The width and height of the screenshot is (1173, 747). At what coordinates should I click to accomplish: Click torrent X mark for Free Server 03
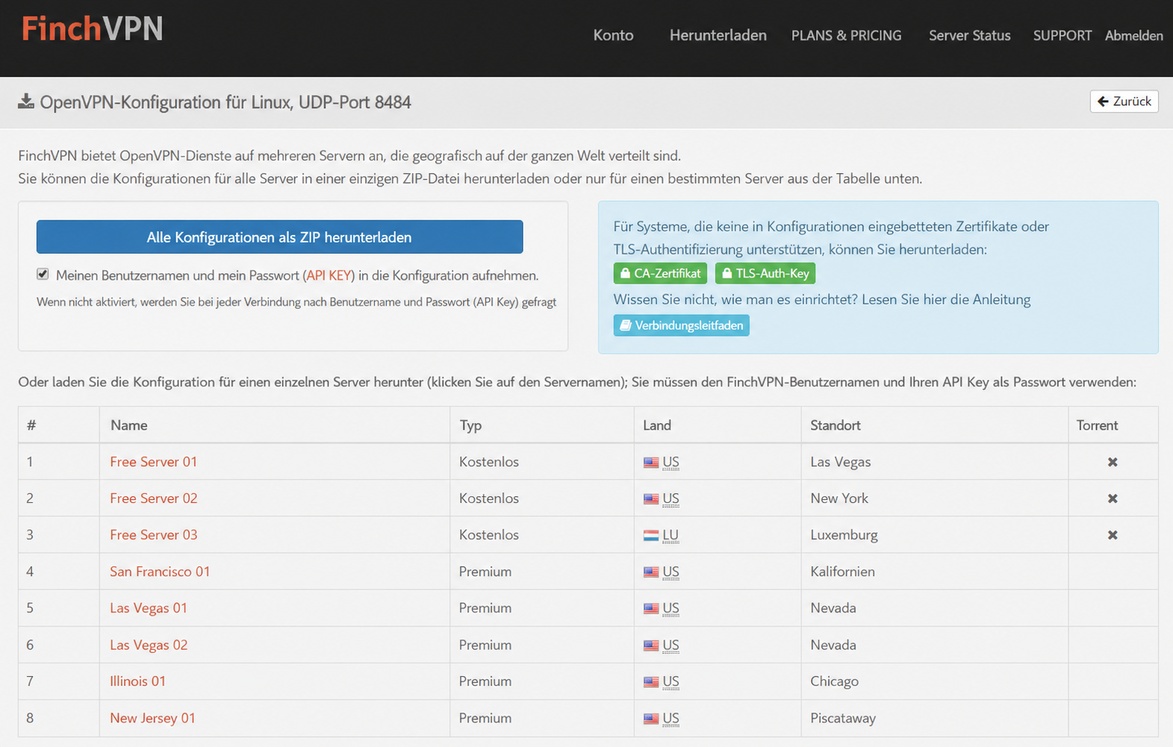(1112, 535)
